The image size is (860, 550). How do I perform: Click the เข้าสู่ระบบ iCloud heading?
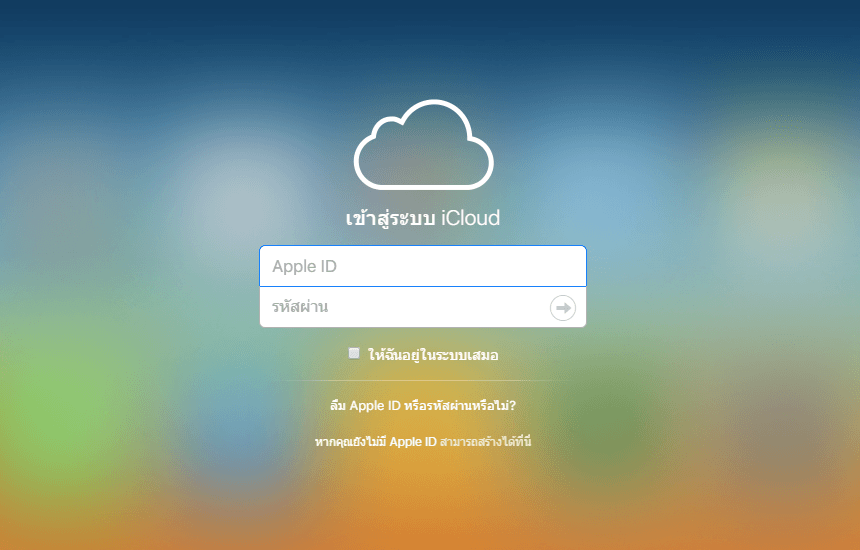pos(422,218)
